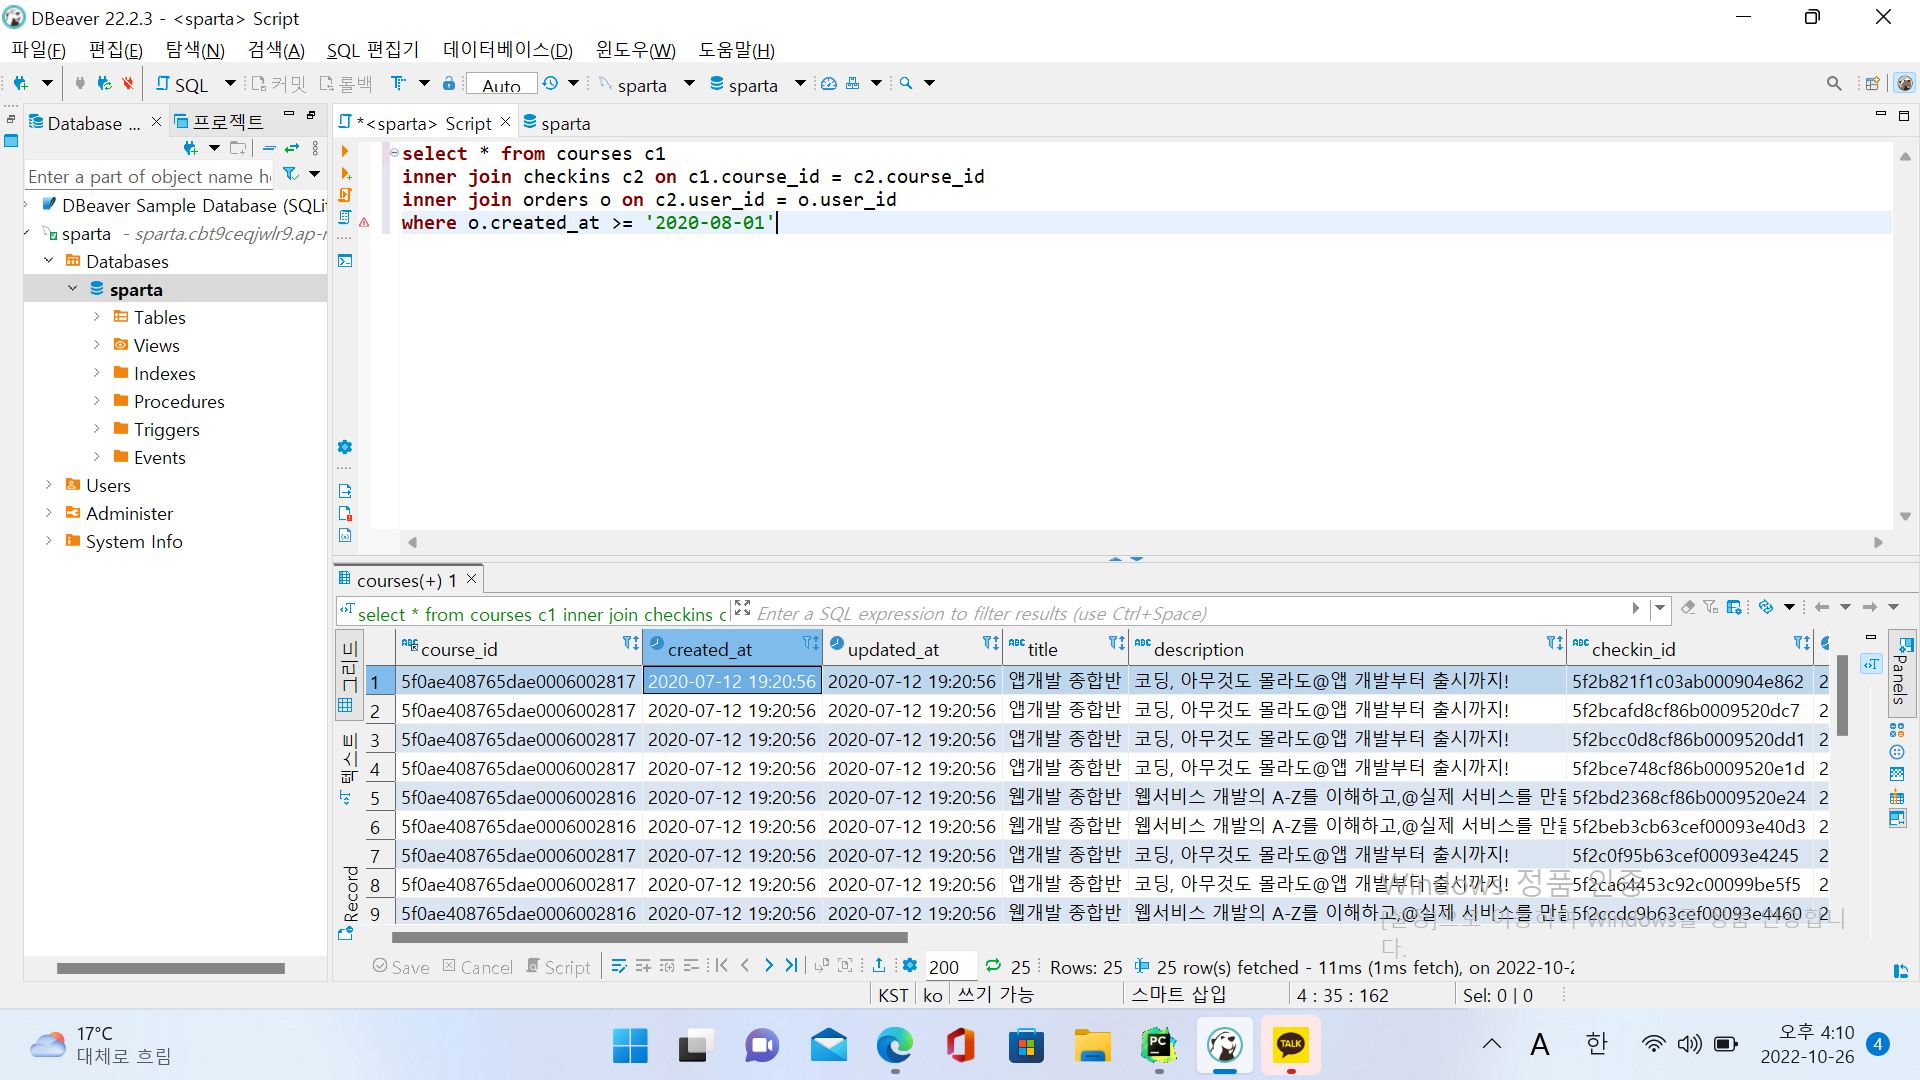The image size is (1920, 1080).
Task: Open the active connection sparta dropdown
Action: 689,84
